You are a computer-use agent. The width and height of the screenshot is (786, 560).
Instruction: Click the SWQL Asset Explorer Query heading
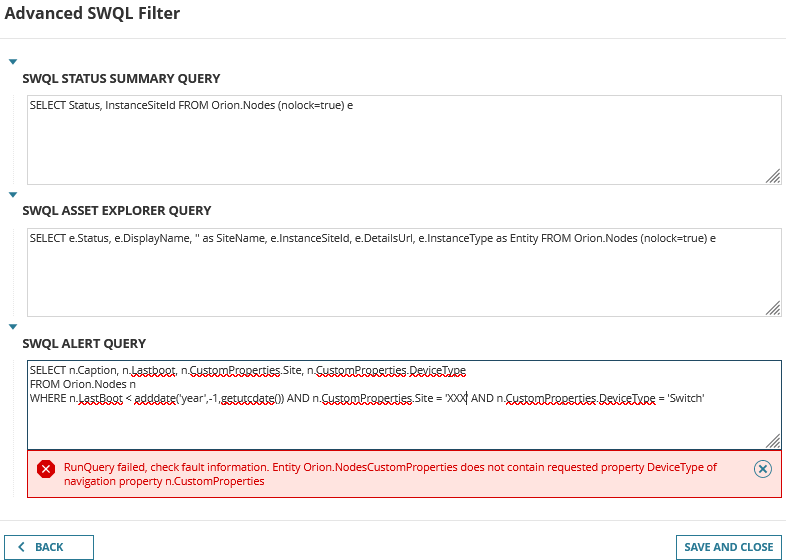click(117, 211)
